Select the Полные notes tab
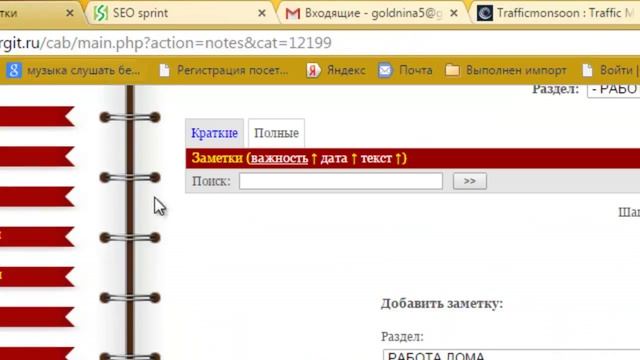This screenshot has width=640, height=360. tap(276, 133)
